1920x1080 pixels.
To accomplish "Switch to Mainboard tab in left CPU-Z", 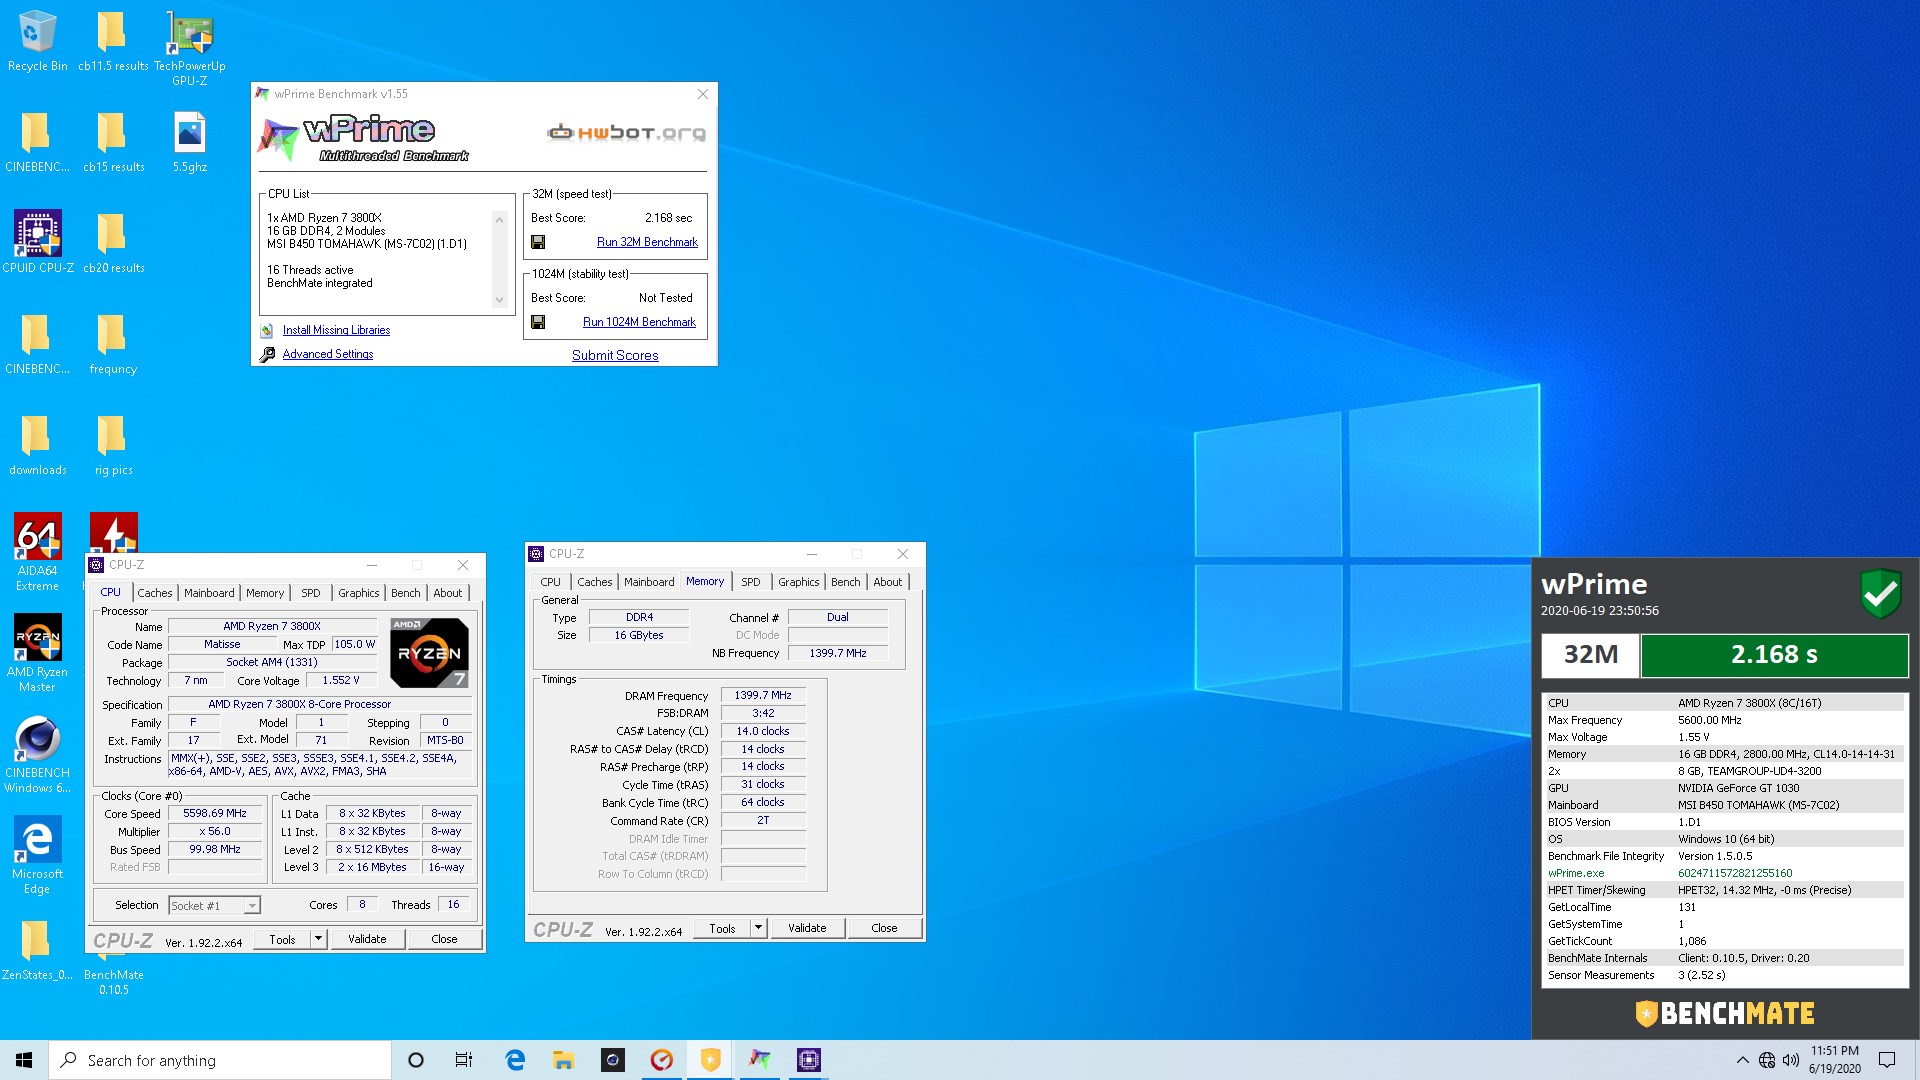I will (x=209, y=593).
